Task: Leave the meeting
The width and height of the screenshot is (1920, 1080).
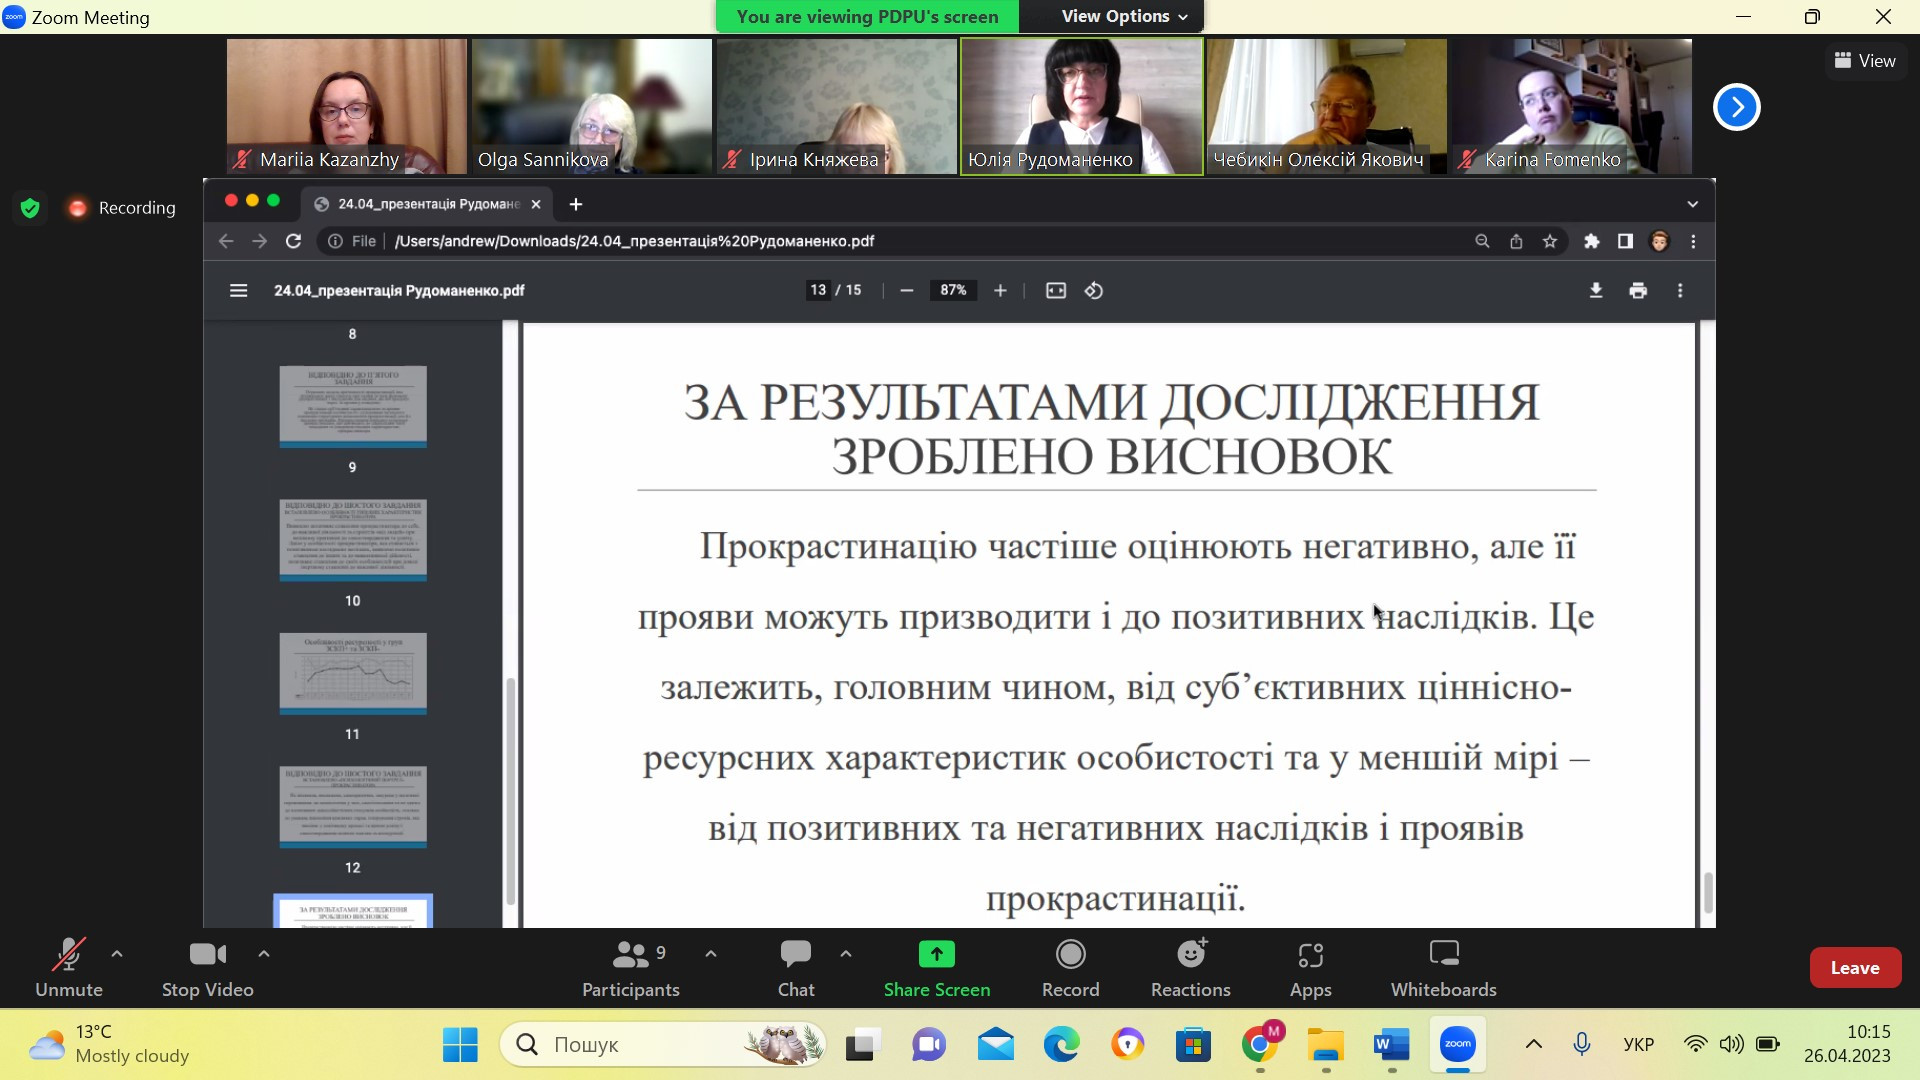Action: (x=1854, y=967)
